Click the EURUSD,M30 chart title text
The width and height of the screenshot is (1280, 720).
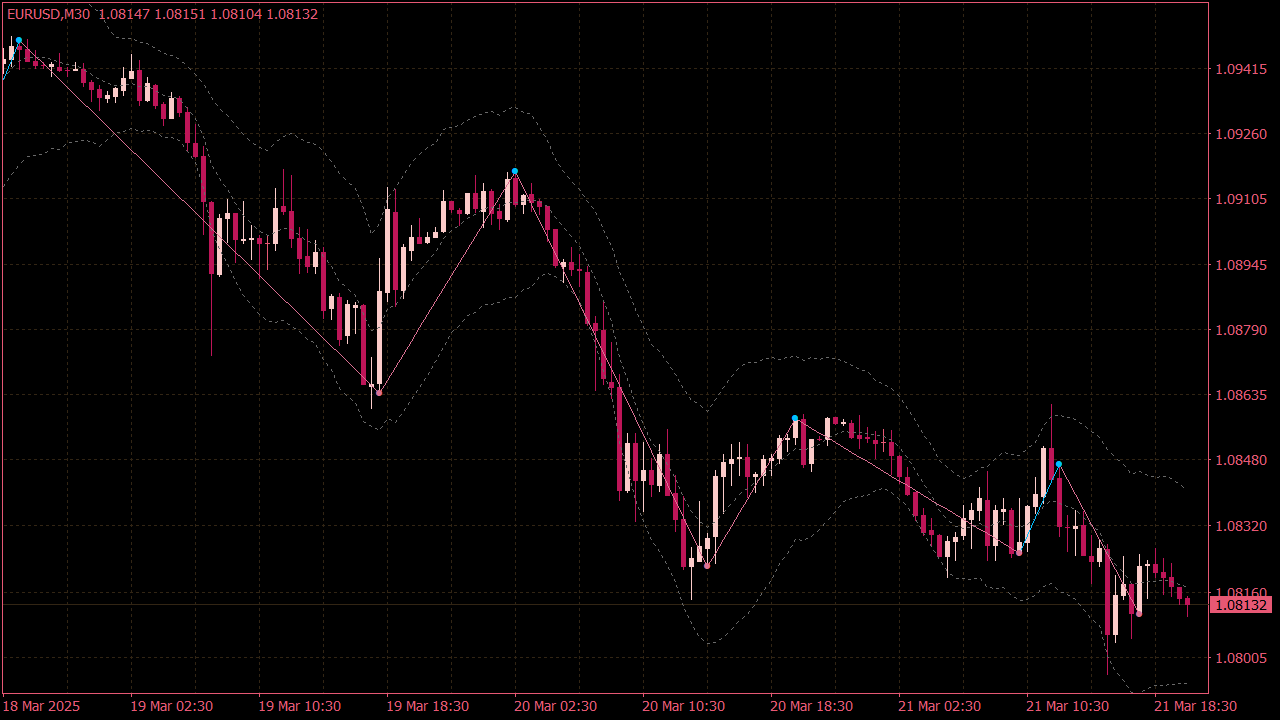(x=48, y=14)
